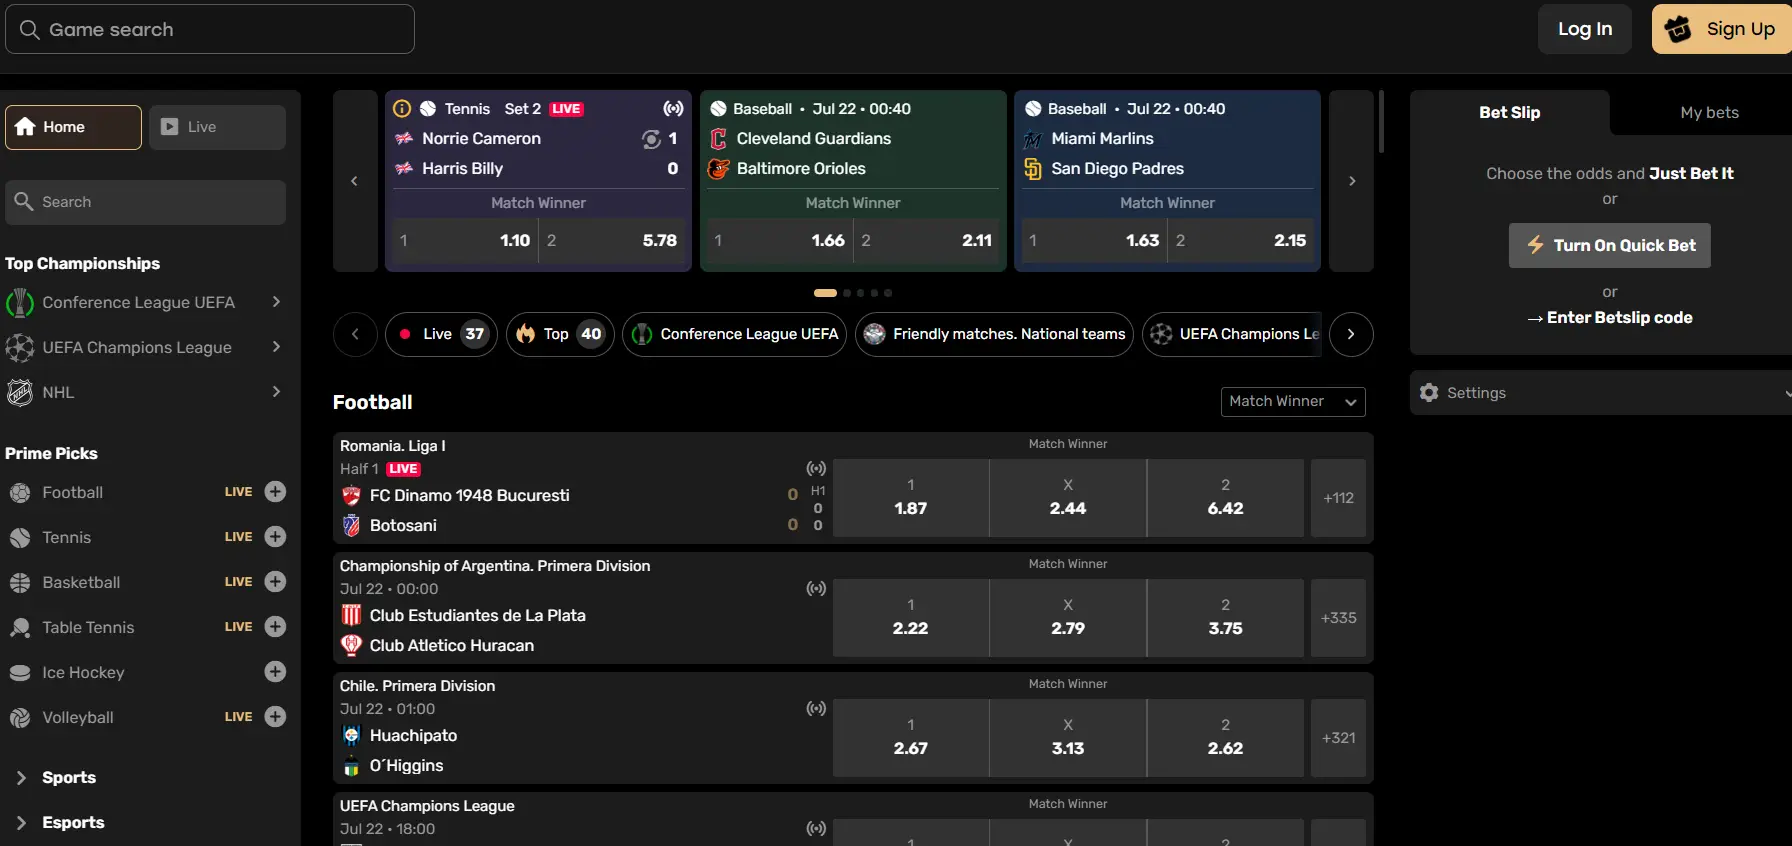
Task: Select Conference League UEFA filter chip
Action: pyautogui.click(x=735, y=334)
